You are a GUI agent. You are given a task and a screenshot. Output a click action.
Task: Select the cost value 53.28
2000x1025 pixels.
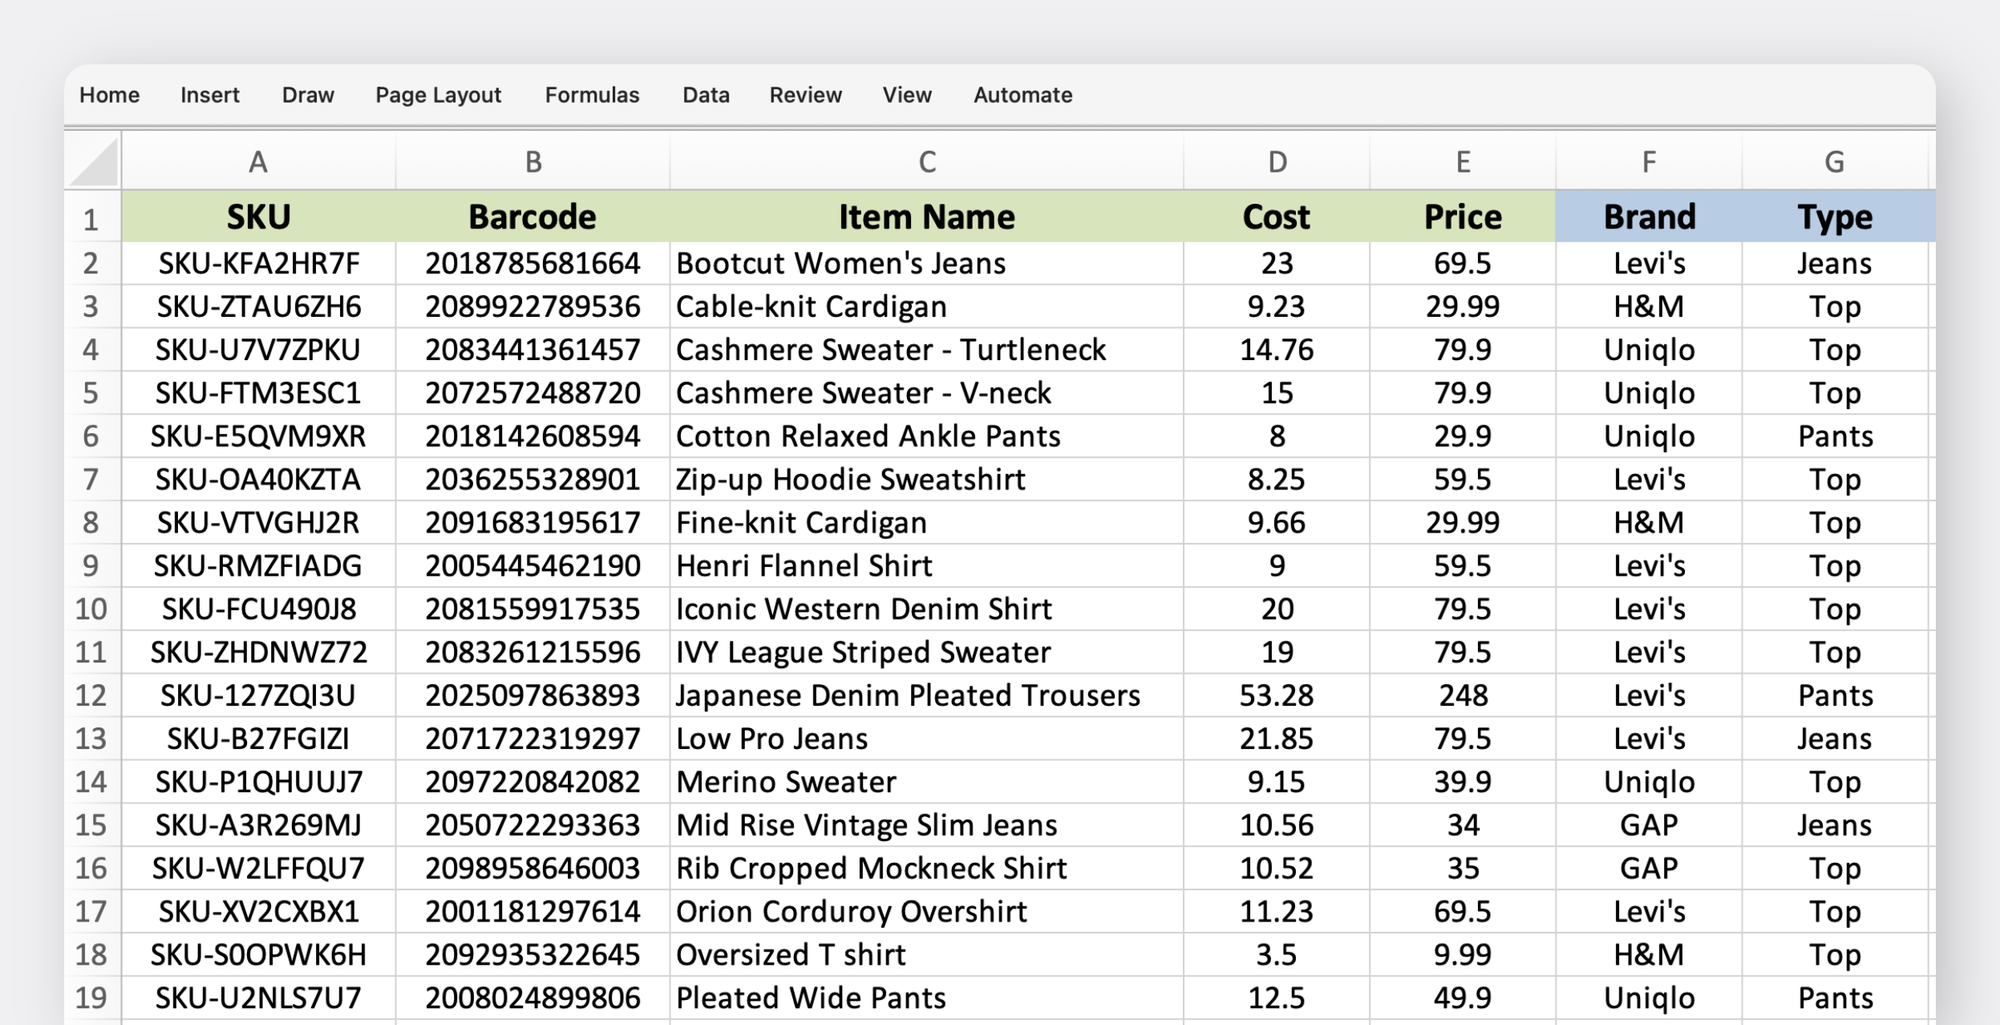(1277, 695)
